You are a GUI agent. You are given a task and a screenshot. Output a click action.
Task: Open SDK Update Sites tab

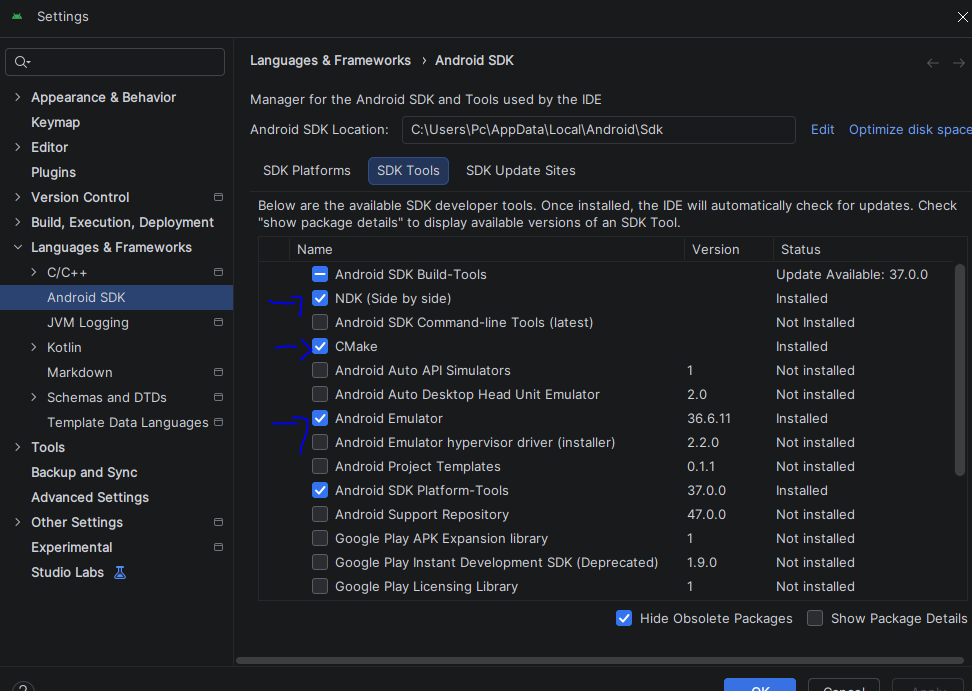tap(521, 171)
